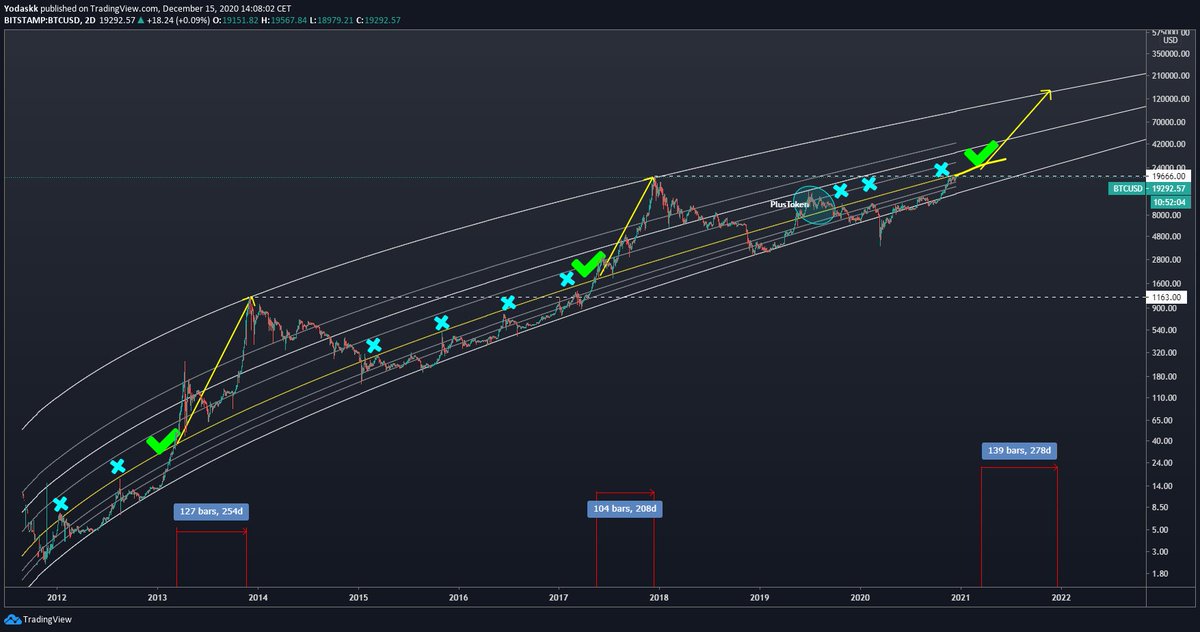Expand the 127 bars, 254d measurement label

211,510
